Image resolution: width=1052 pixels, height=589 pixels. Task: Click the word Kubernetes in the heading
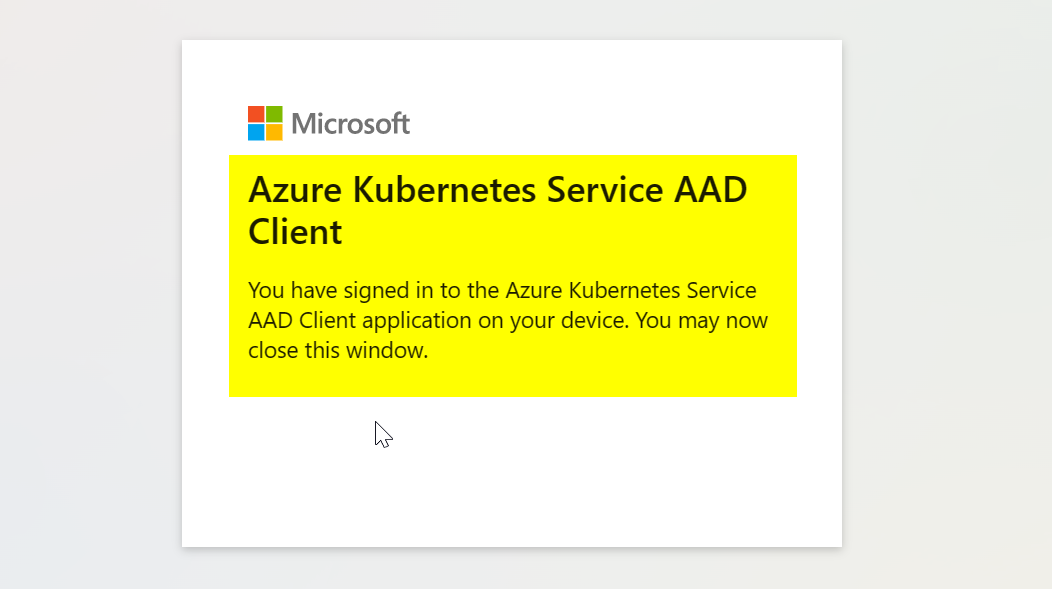[444, 190]
